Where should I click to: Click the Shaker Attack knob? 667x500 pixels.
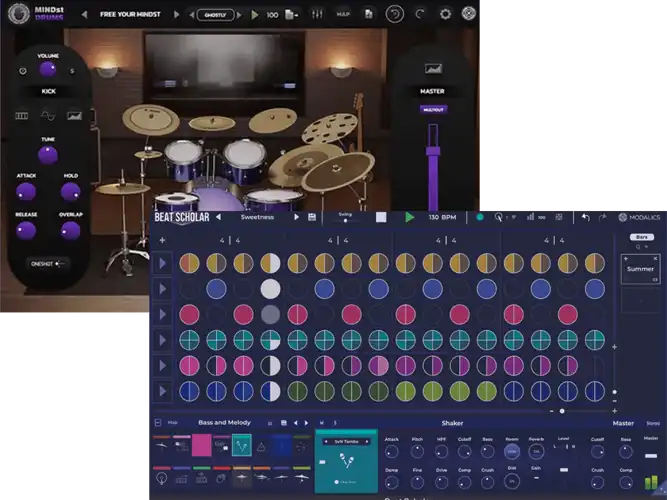click(x=391, y=451)
